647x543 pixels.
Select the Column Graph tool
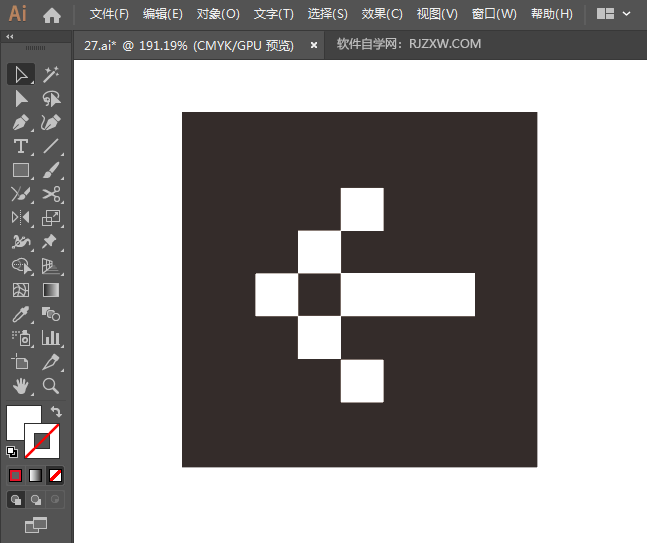click(51, 338)
